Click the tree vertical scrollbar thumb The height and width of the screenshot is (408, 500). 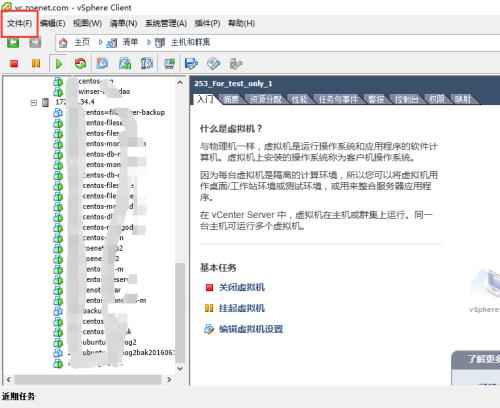tap(180, 312)
